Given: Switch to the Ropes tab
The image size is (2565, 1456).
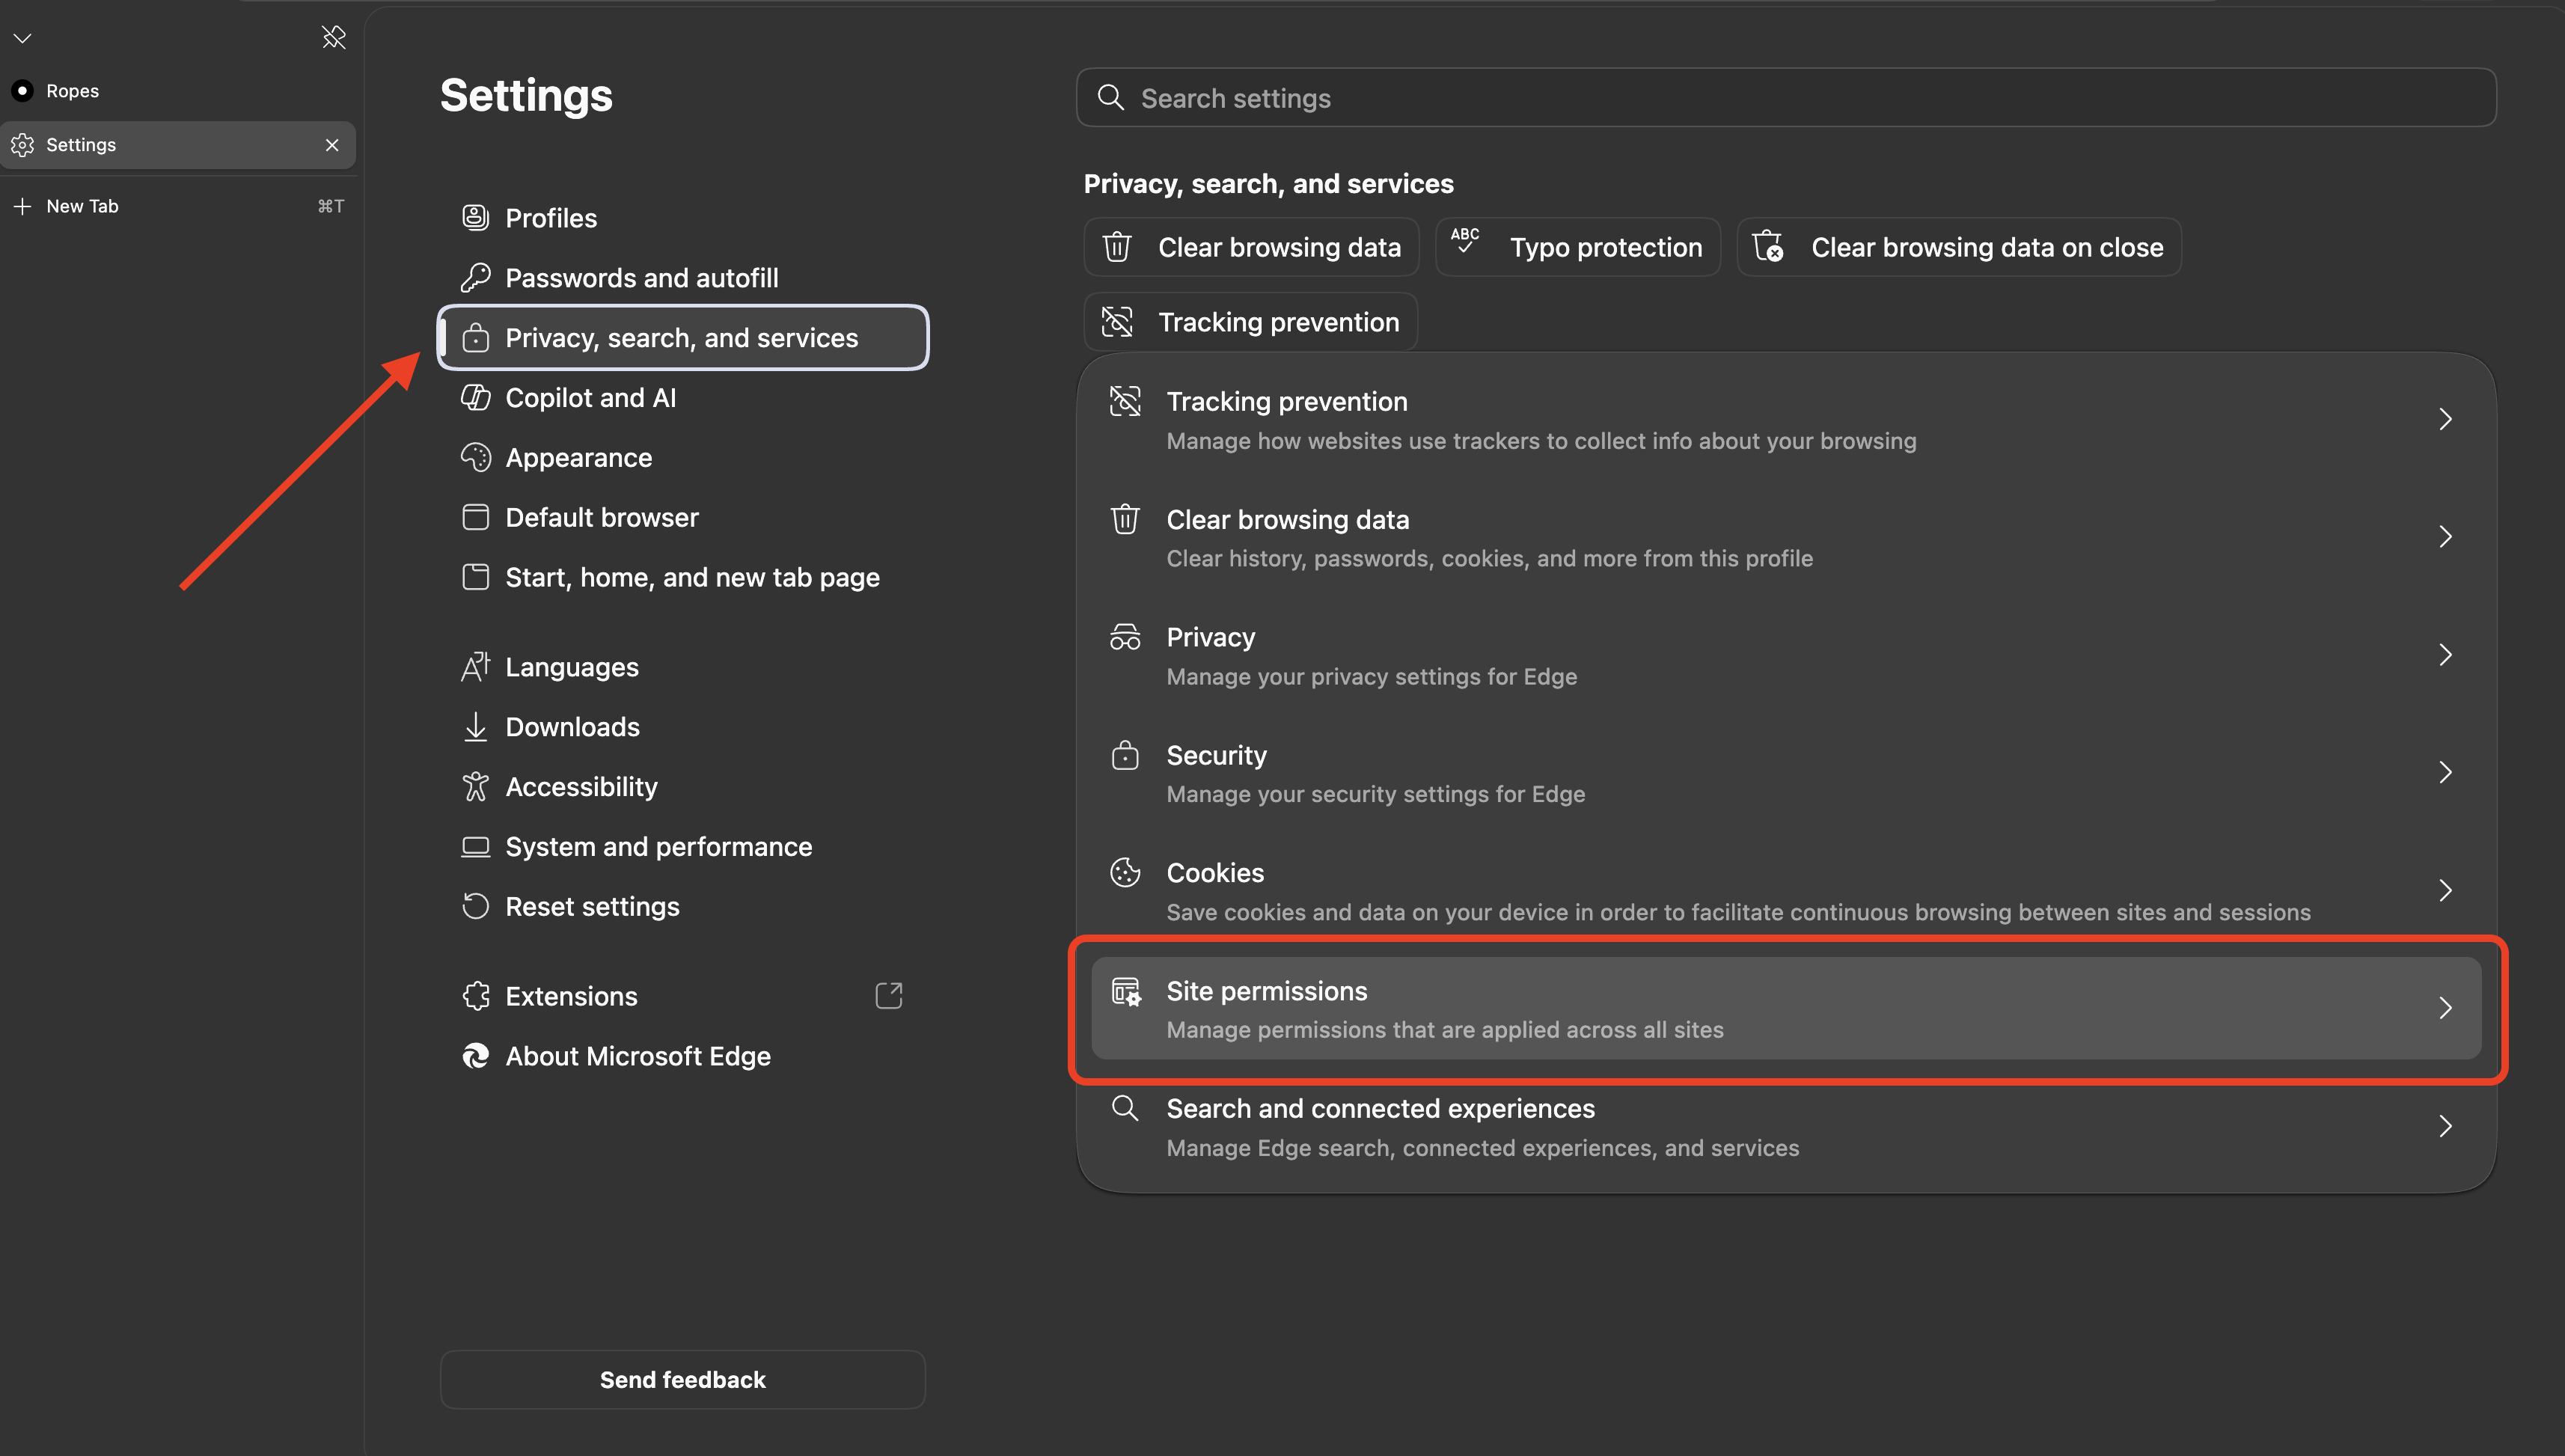Looking at the screenshot, I should [178, 90].
